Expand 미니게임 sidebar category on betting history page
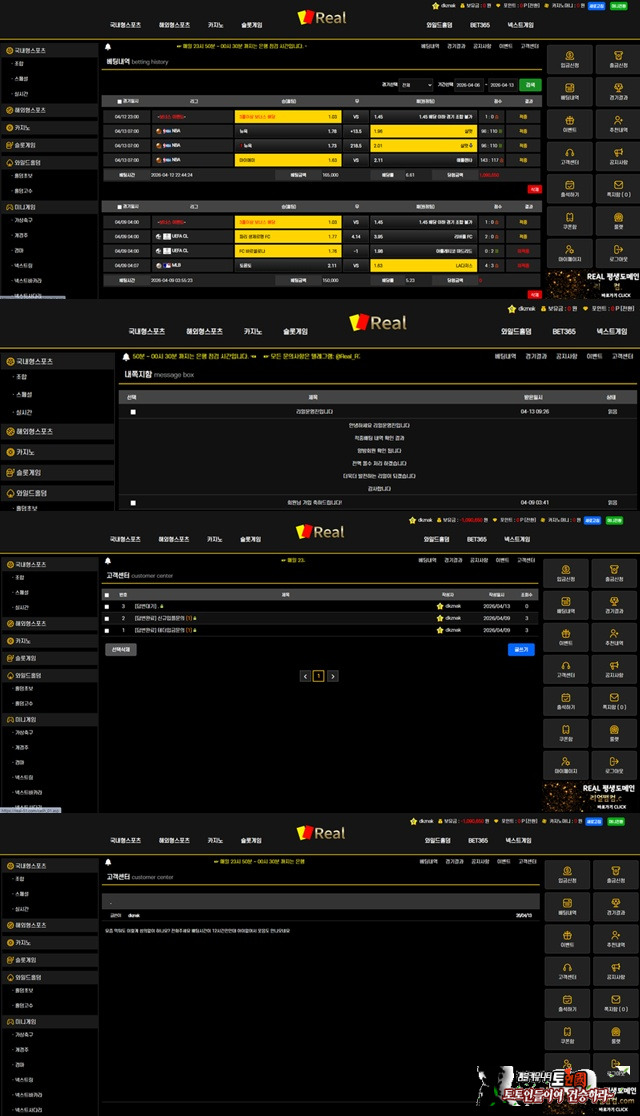The image size is (640, 1116). coord(49,207)
